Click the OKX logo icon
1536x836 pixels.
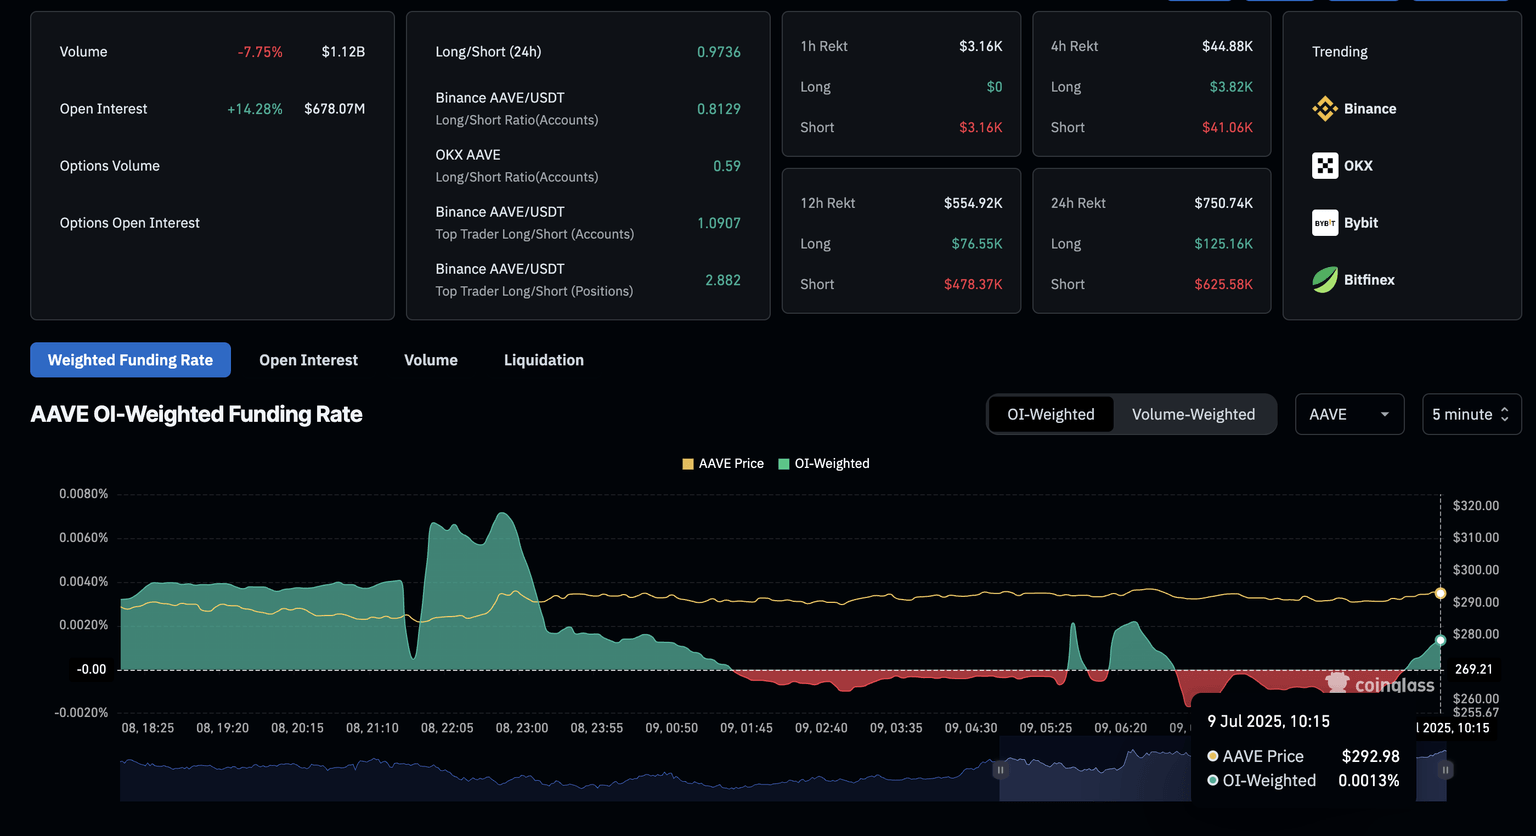click(1325, 166)
